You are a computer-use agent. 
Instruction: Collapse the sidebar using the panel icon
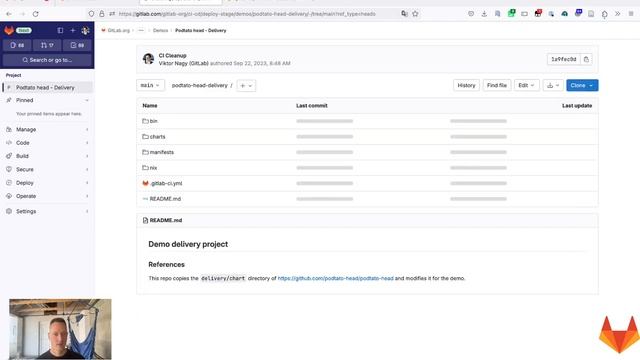[x=60, y=30]
